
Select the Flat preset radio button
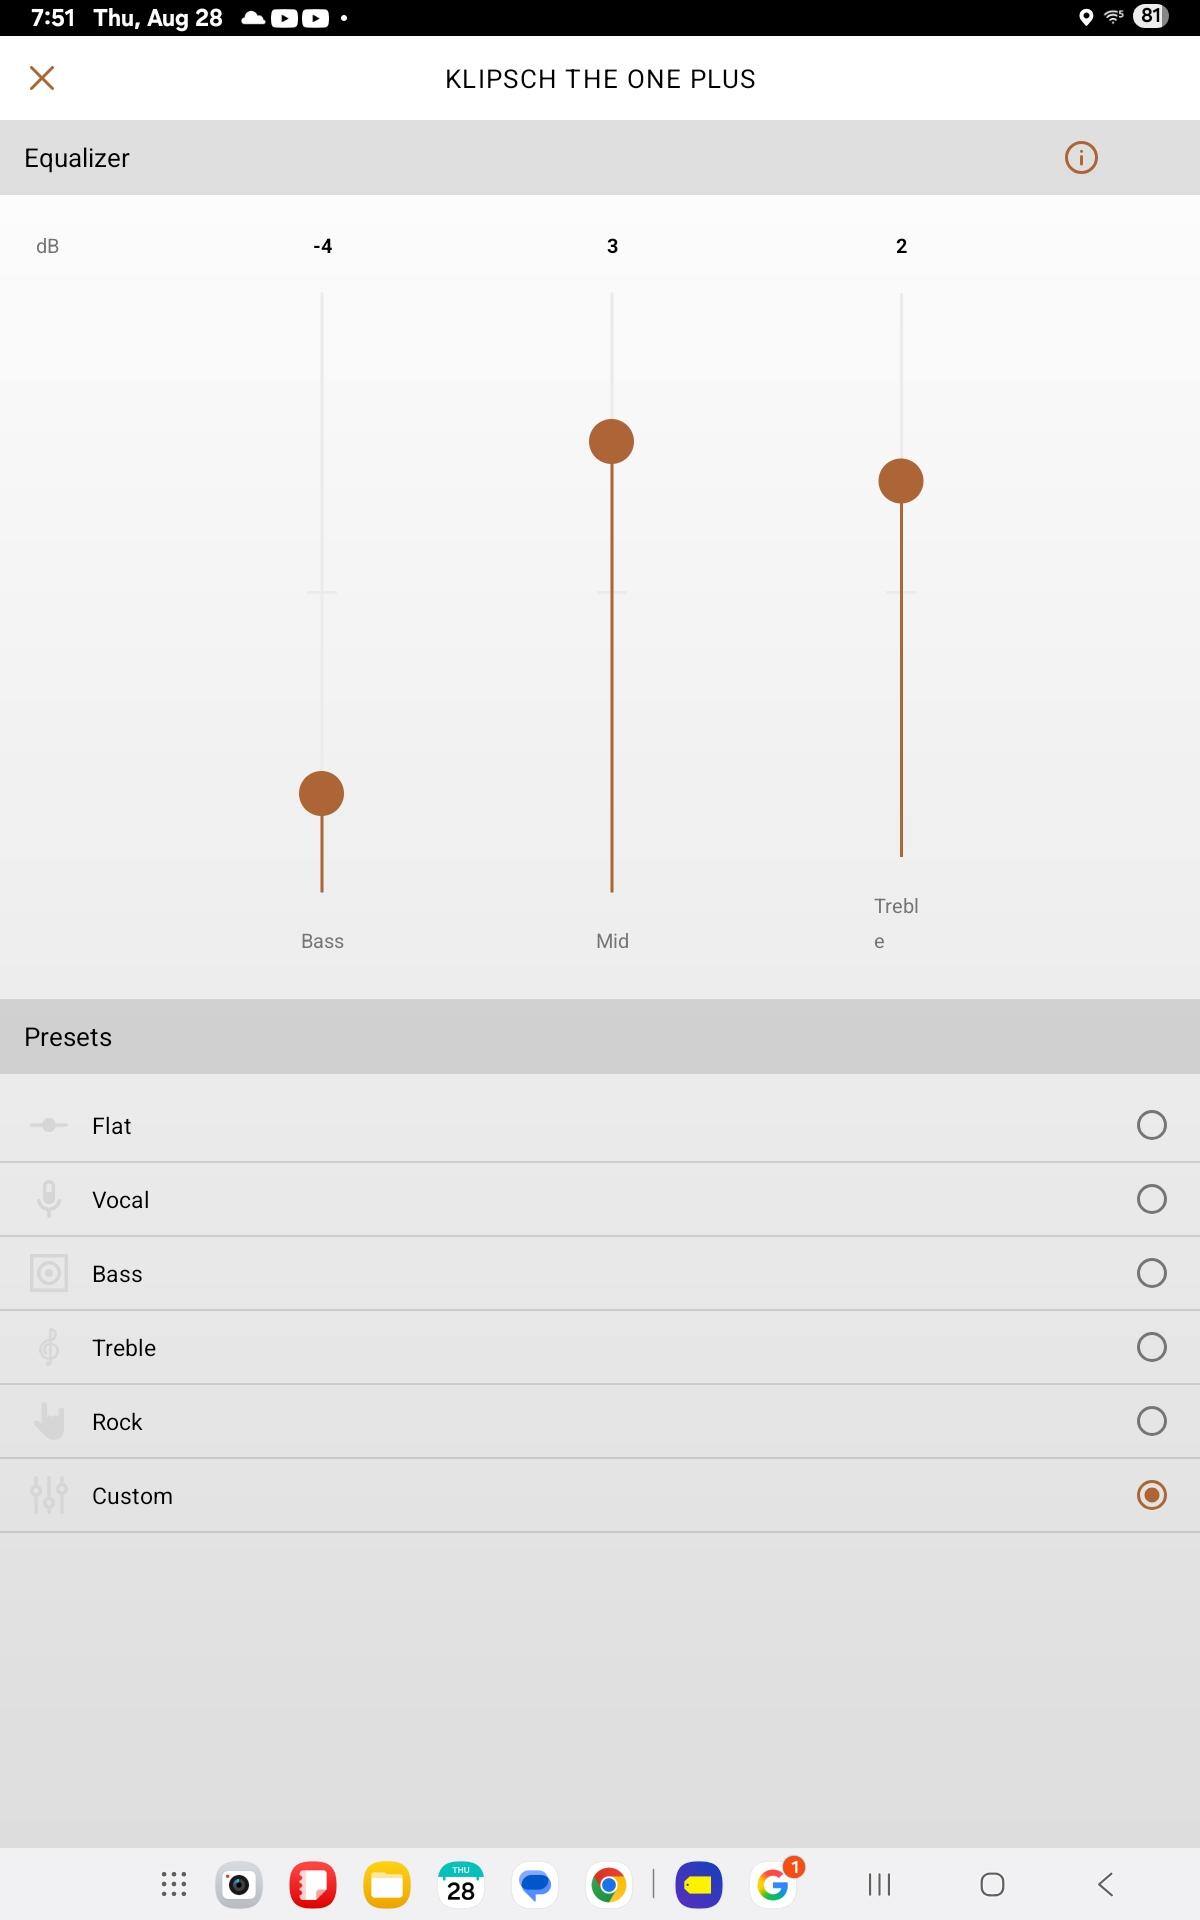click(x=1151, y=1125)
